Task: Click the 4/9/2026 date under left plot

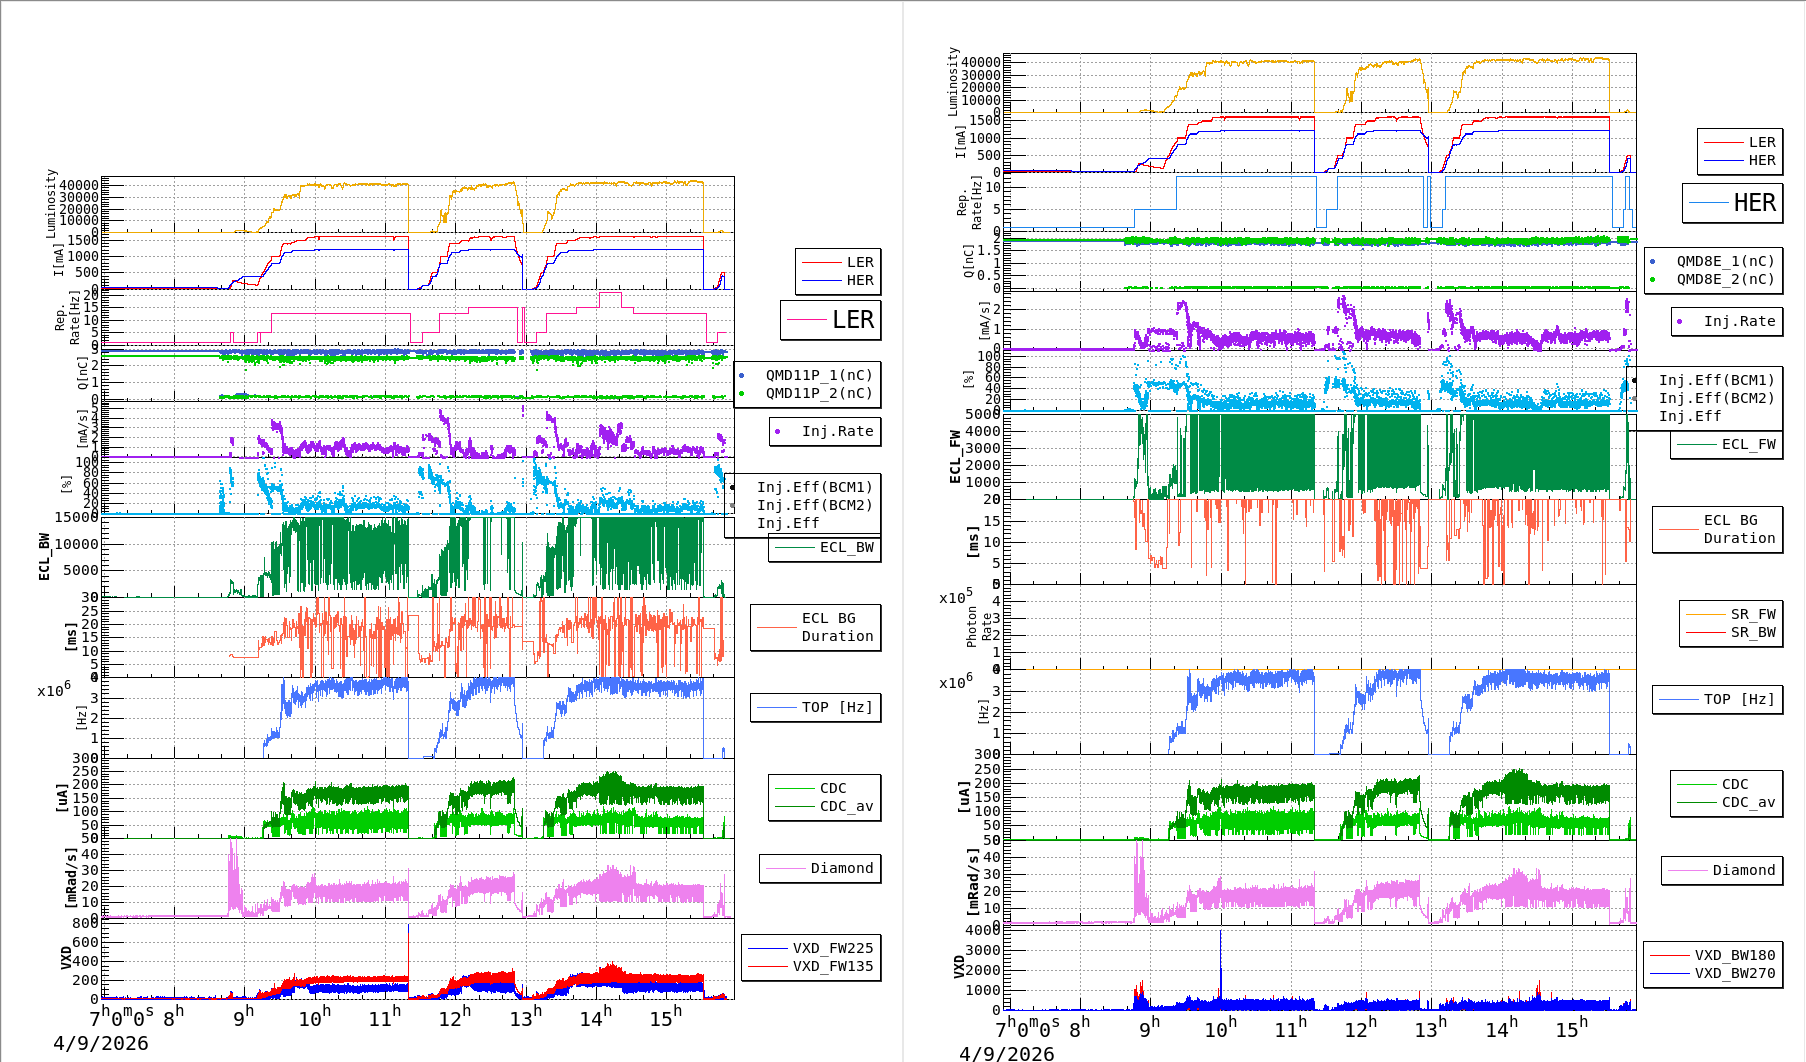Action: (100, 1043)
